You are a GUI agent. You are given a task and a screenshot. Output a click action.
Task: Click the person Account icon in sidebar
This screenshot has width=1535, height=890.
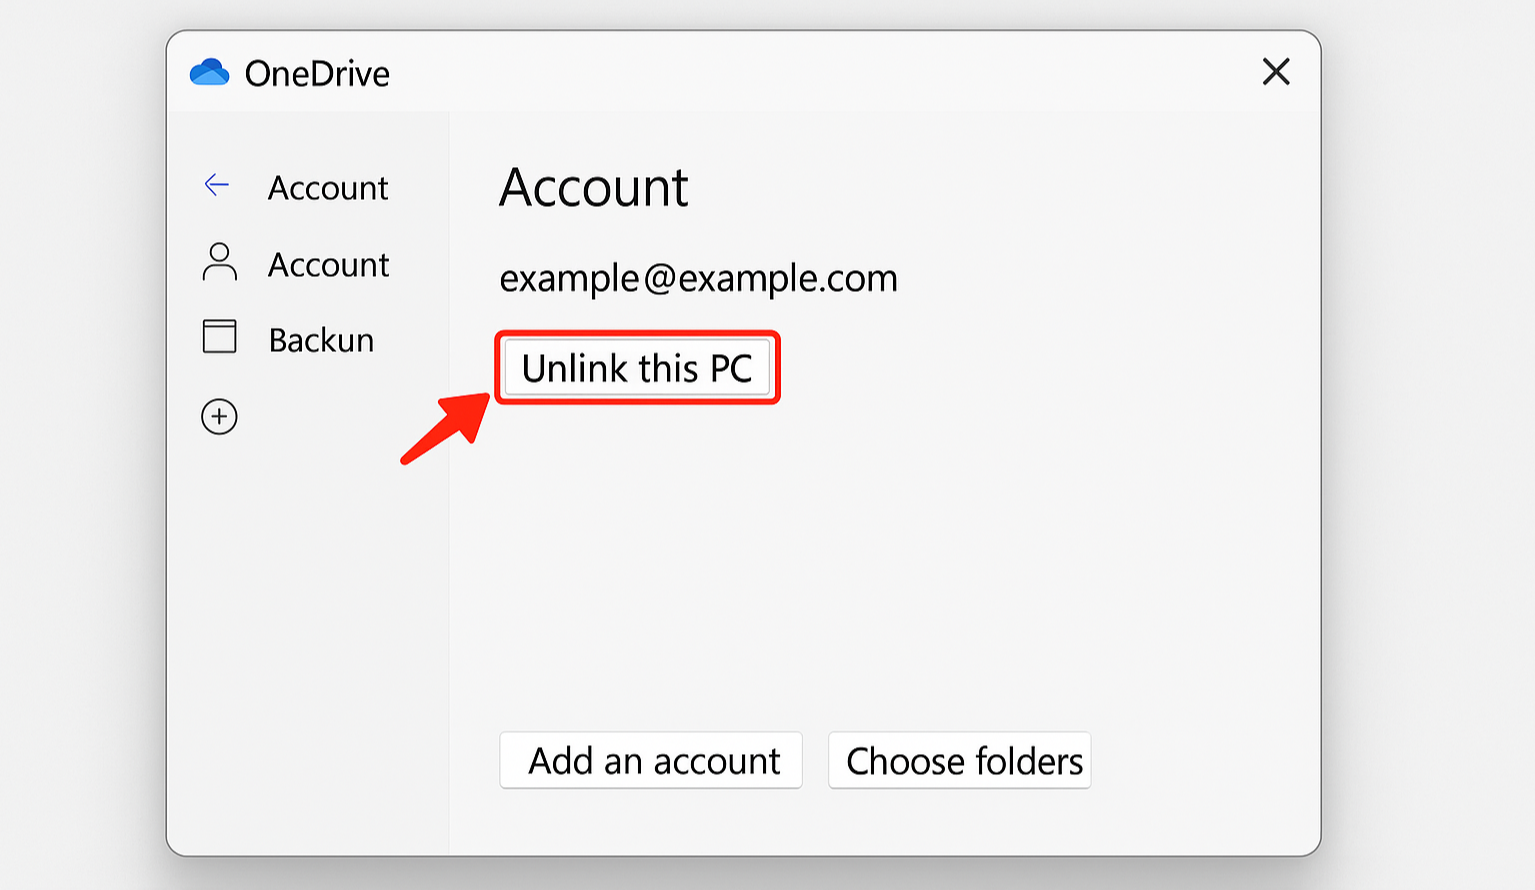pos(220,262)
